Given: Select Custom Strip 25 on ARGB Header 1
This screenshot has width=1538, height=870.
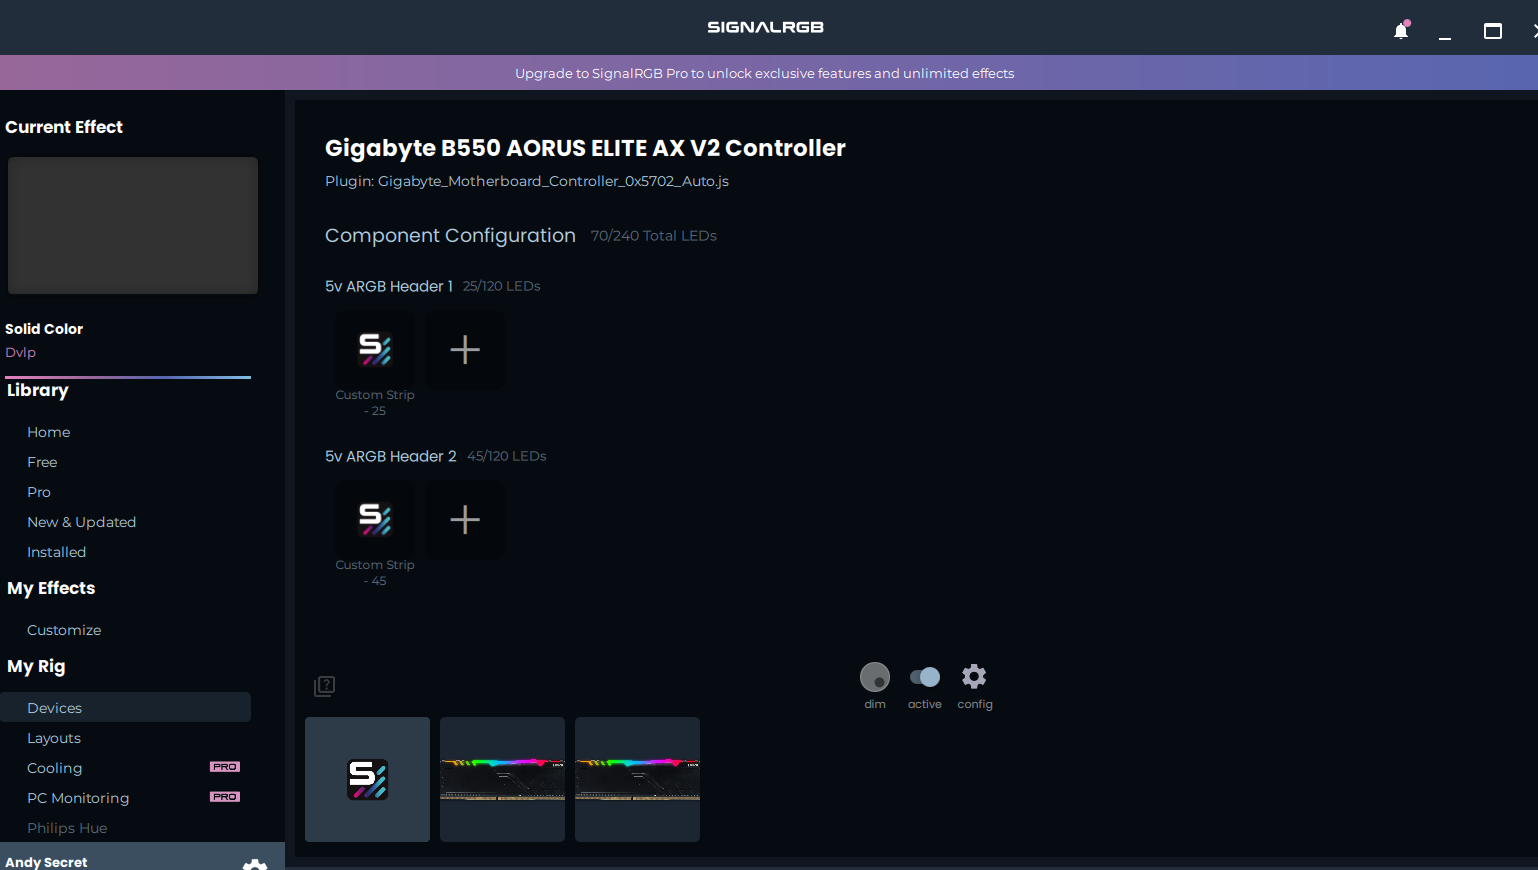Looking at the screenshot, I should (375, 350).
